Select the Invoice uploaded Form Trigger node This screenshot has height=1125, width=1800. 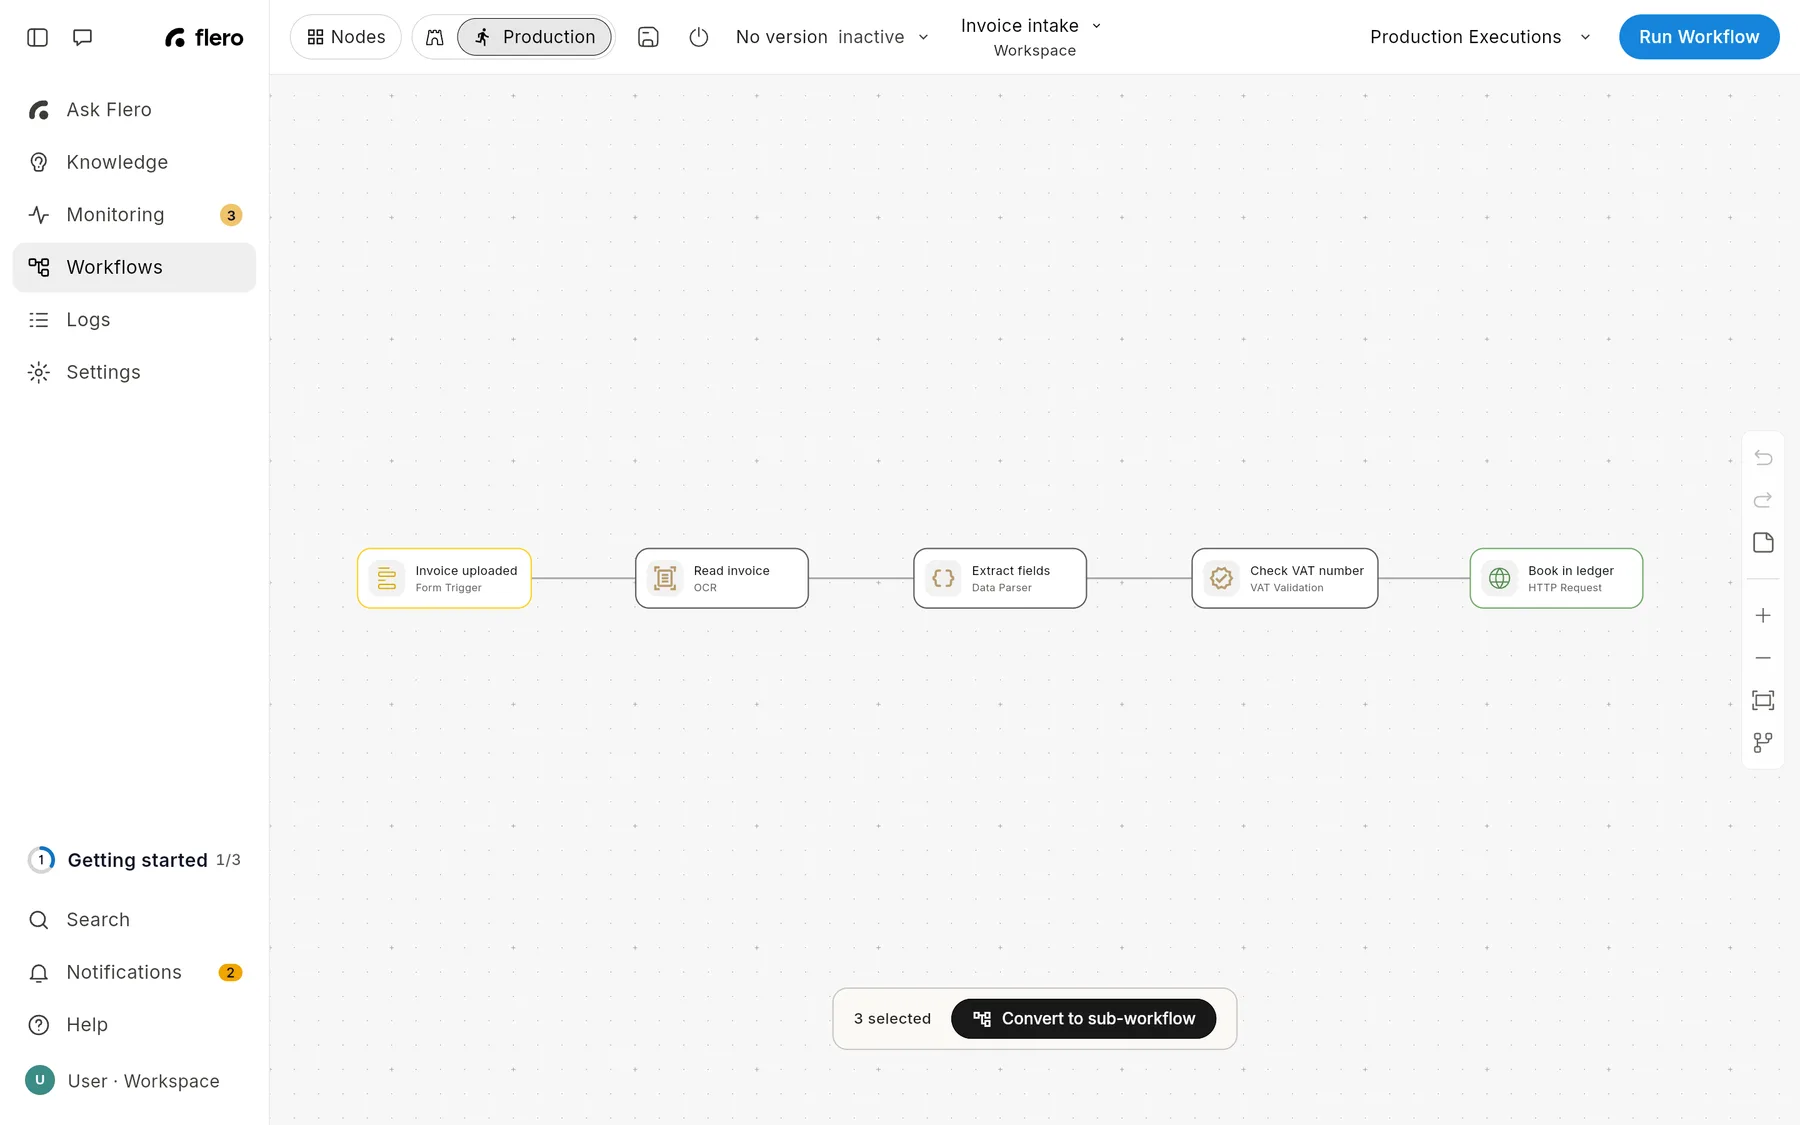point(444,578)
